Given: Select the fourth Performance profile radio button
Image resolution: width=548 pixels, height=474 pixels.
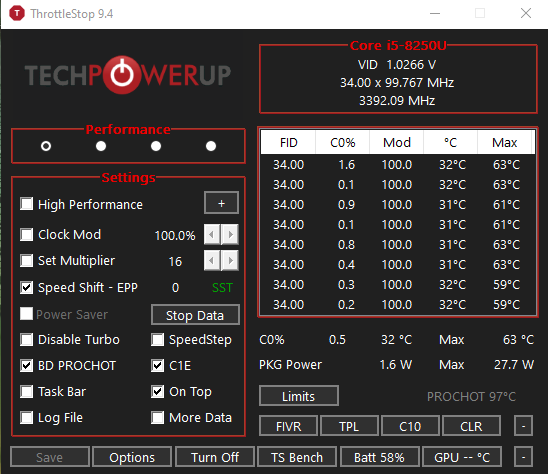Looking at the screenshot, I should (211, 146).
